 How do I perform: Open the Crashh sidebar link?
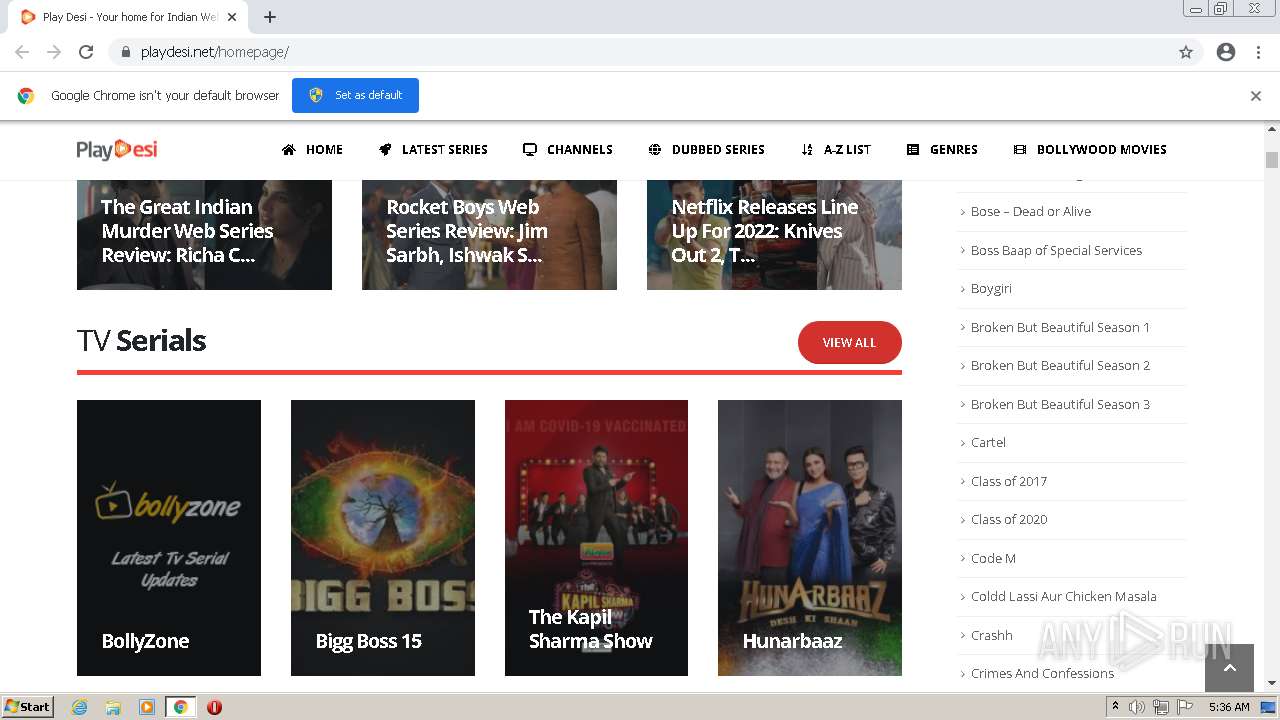point(991,635)
